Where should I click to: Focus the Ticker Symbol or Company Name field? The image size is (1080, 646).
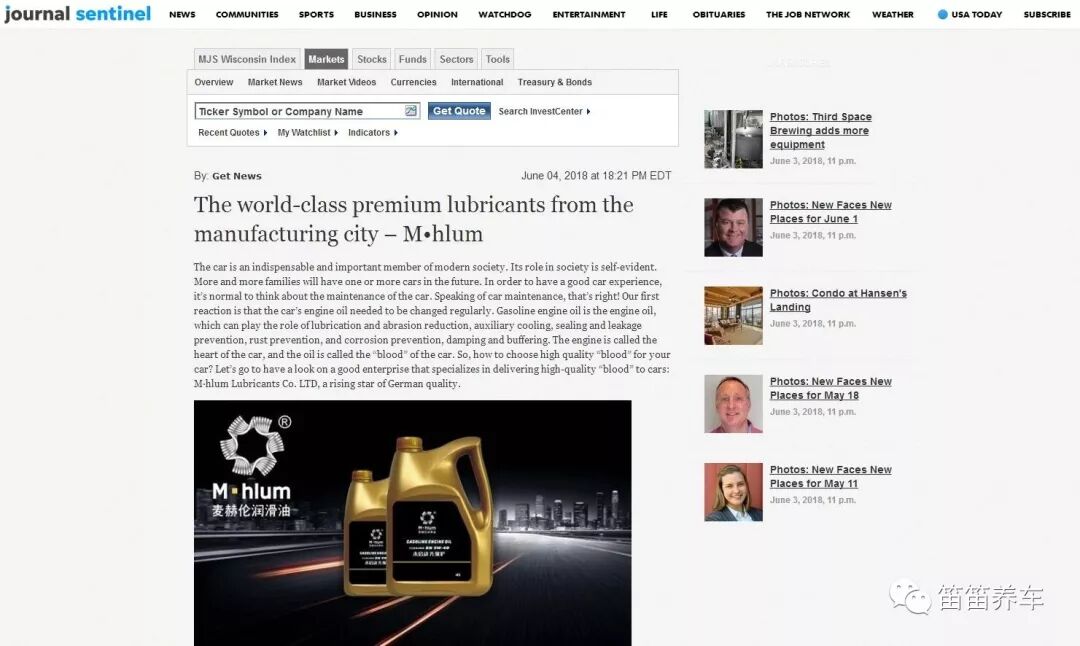tap(307, 111)
